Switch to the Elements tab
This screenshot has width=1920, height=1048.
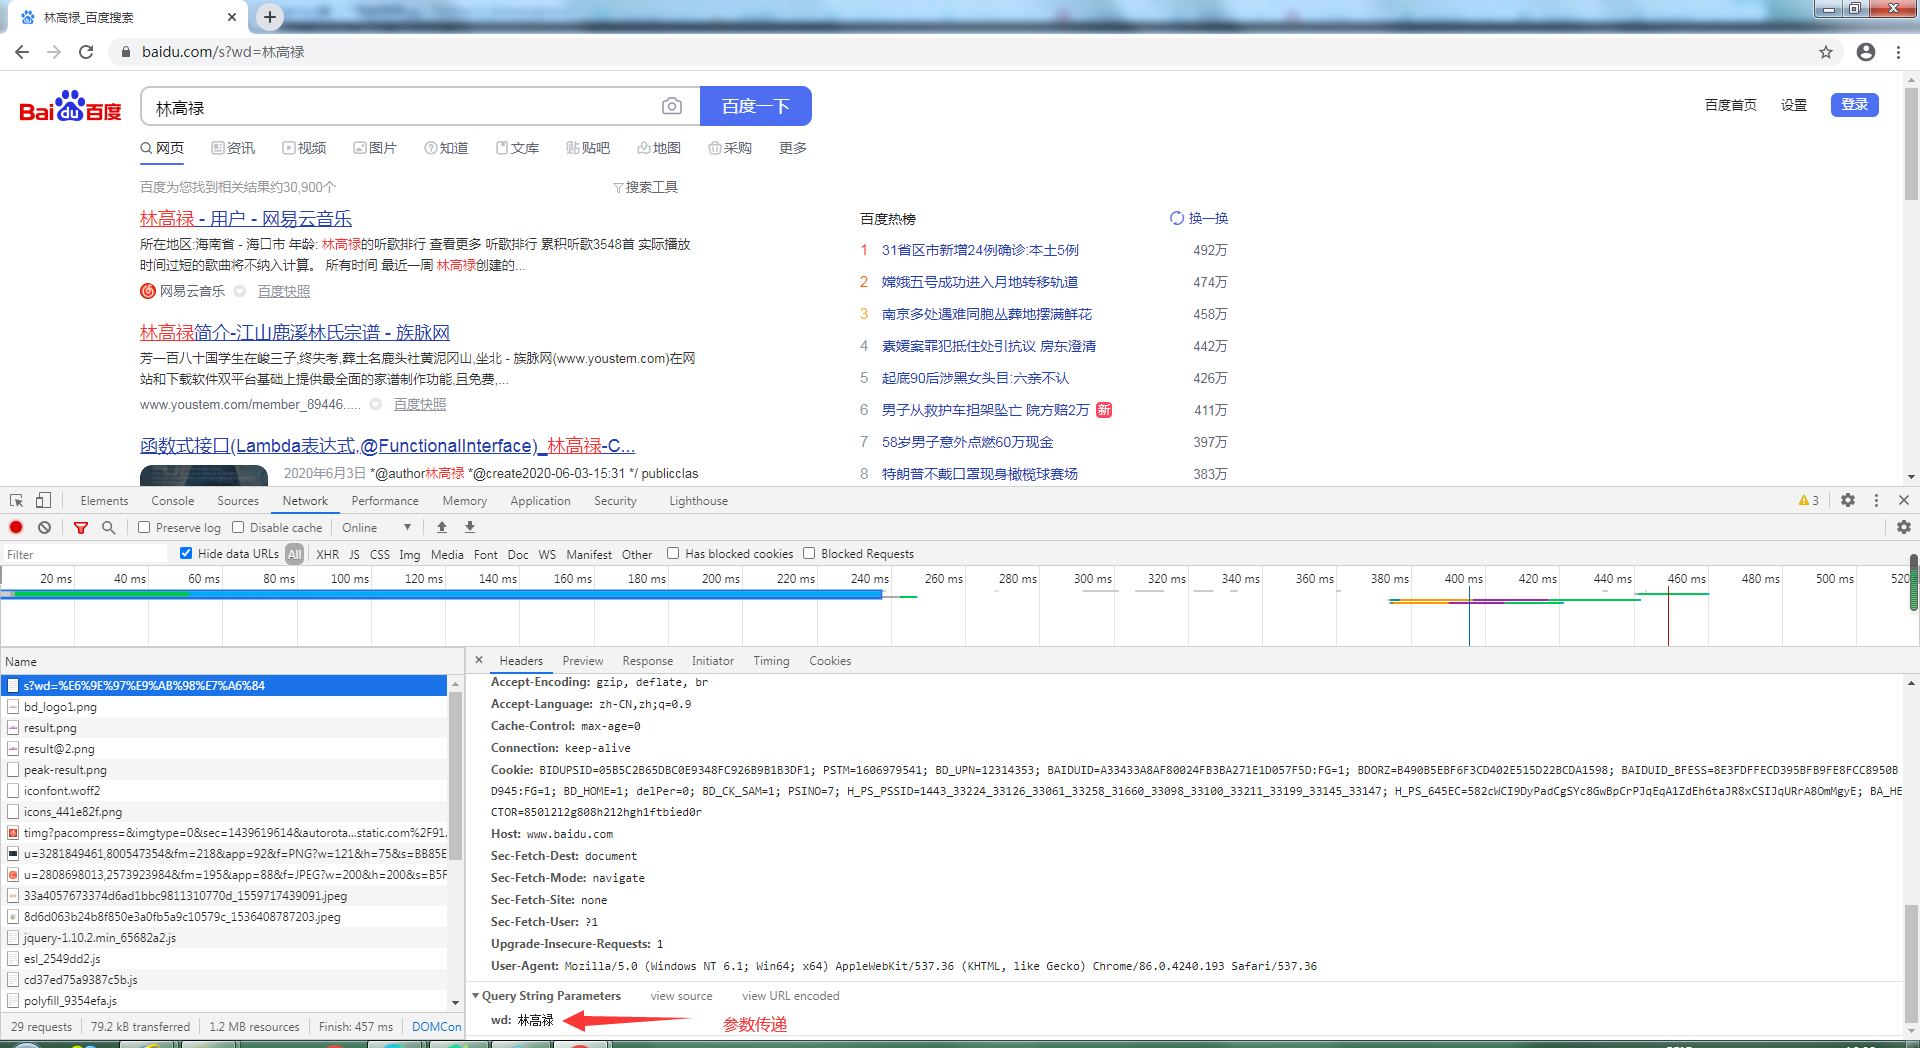(104, 500)
